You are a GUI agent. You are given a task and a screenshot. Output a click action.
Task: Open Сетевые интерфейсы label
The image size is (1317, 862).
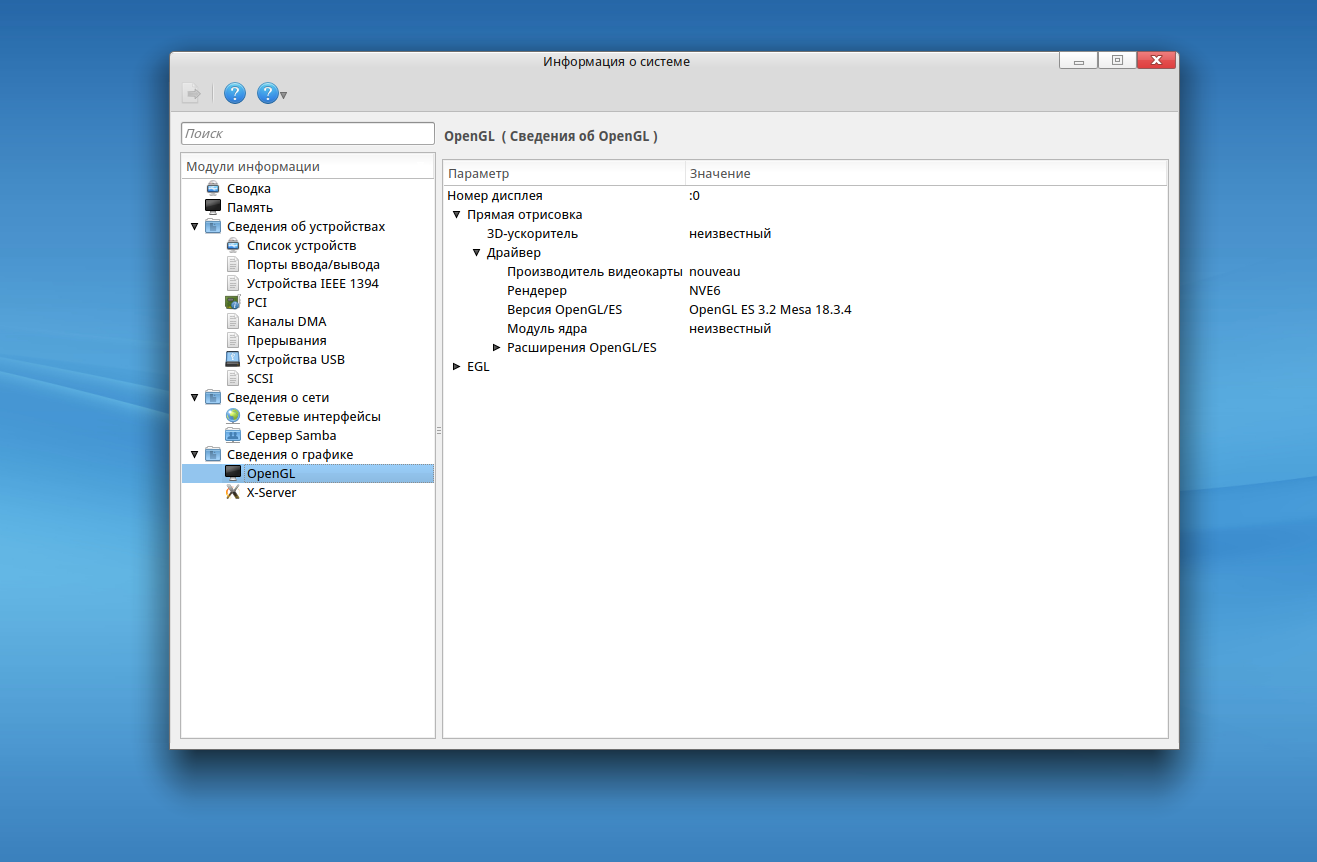(314, 416)
